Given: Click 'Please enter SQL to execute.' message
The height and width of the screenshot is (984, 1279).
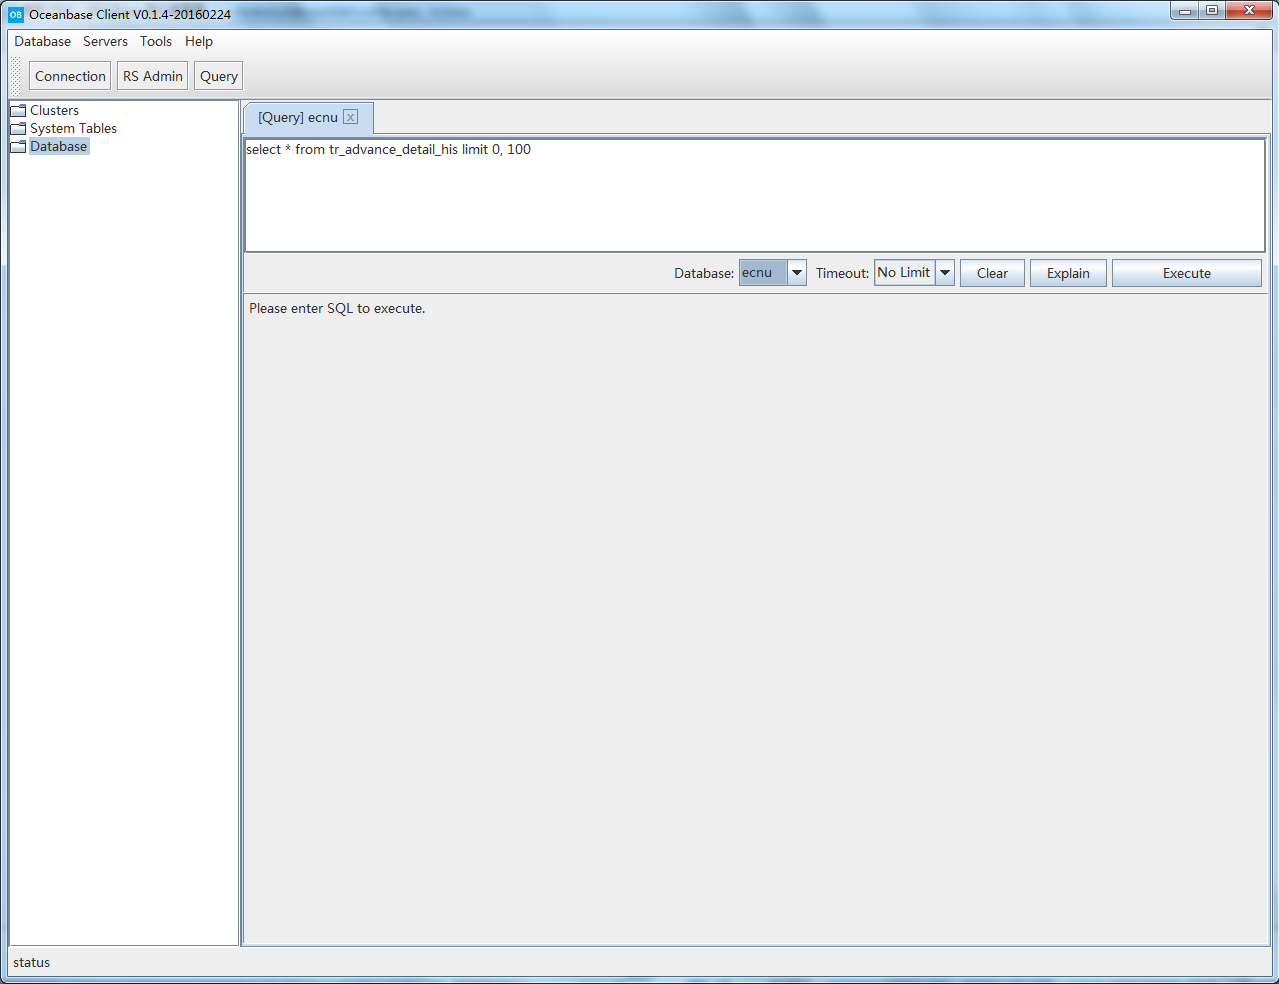Looking at the screenshot, I should tap(337, 308).
